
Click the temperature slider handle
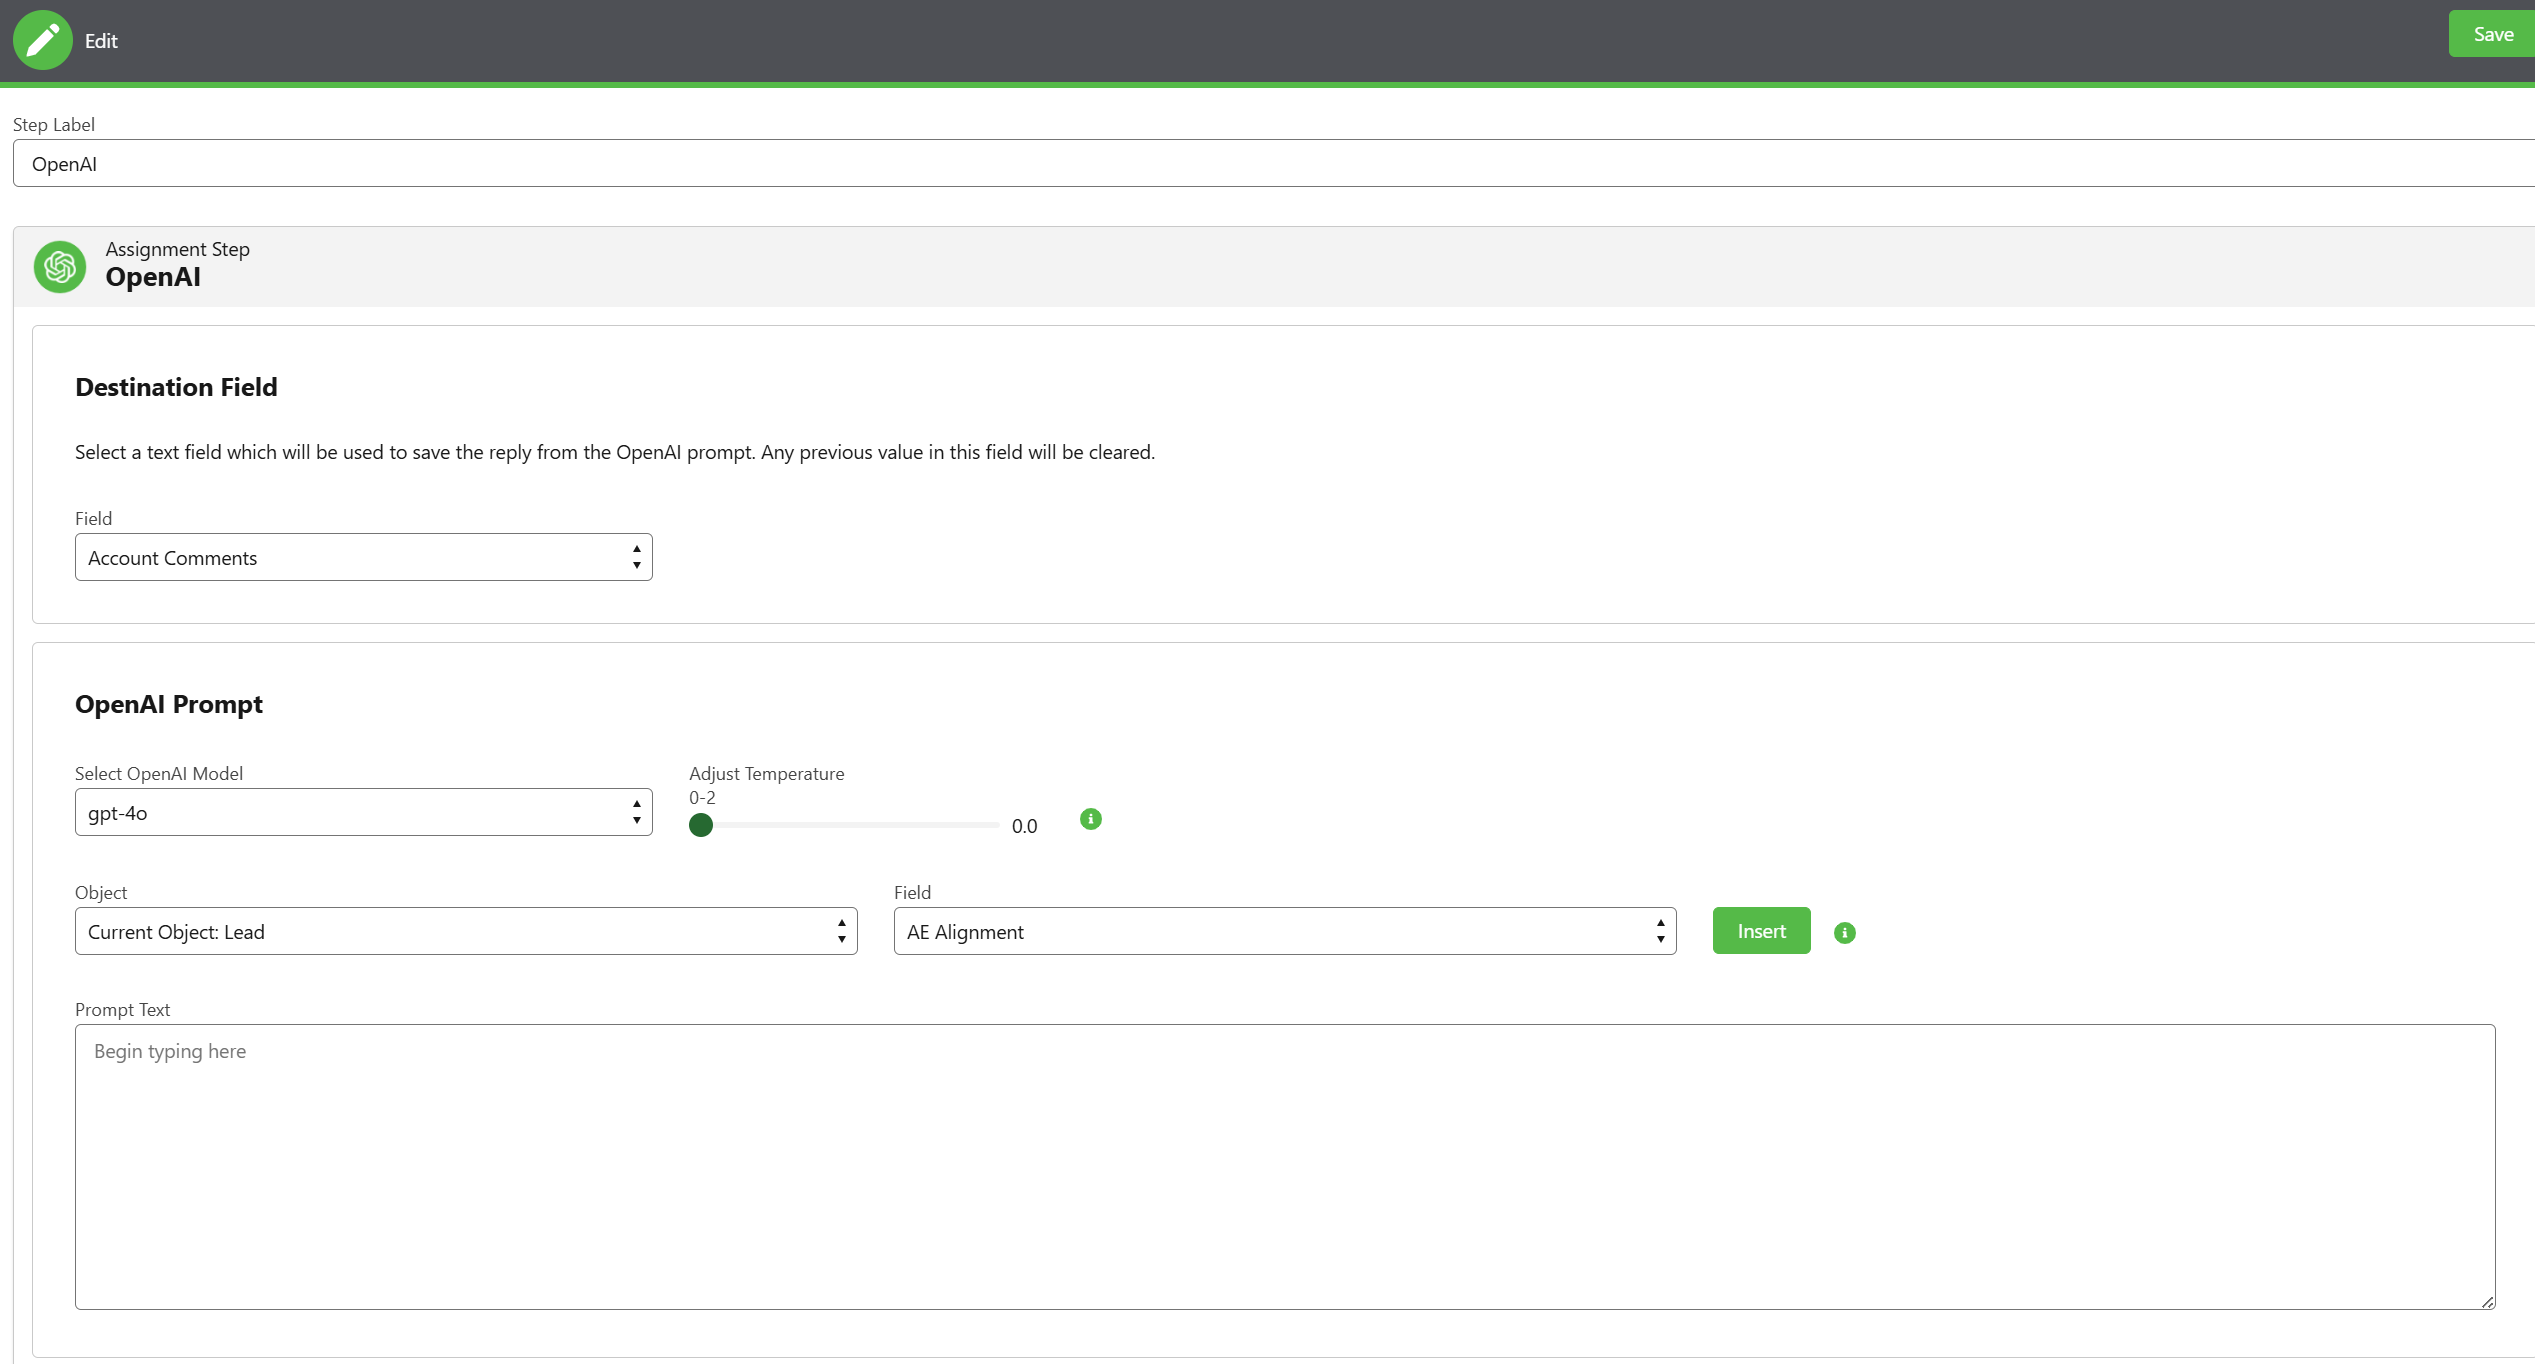(x=701, y=825)
